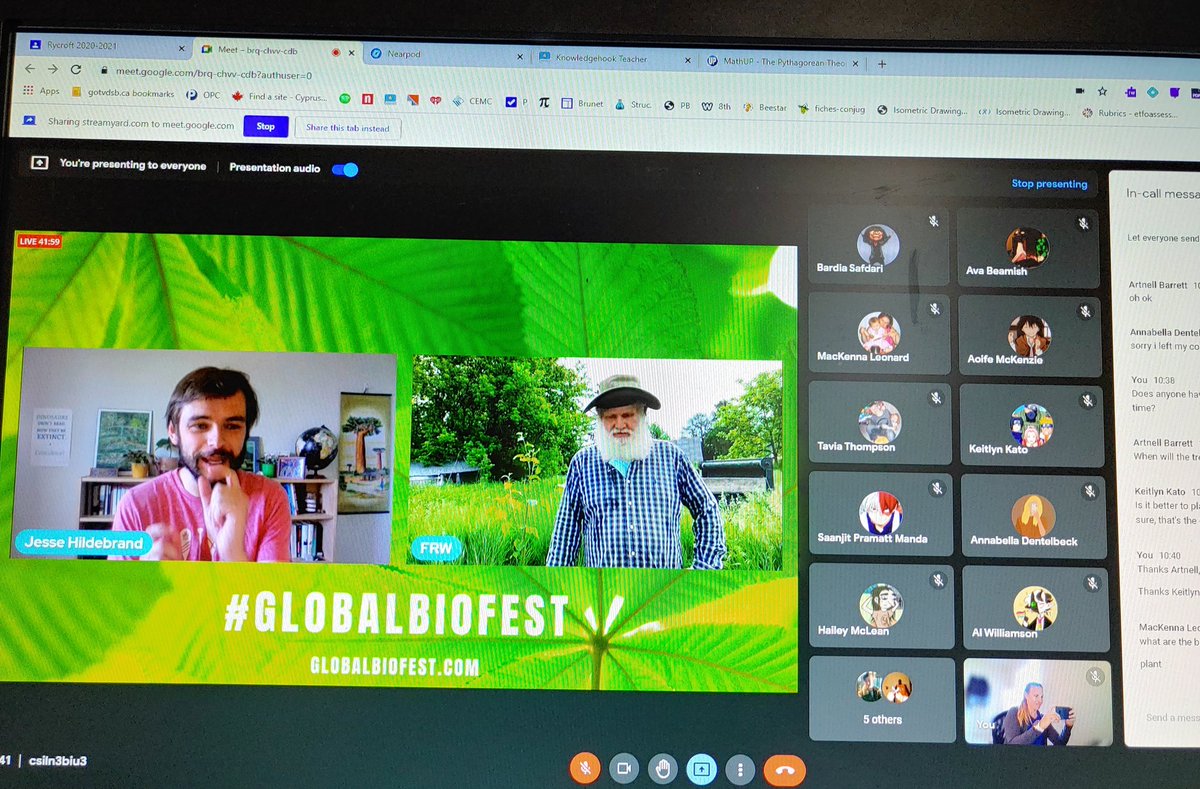The height and width of the screenshot is (789, 1200).
Task: Select Hailey McLean's participant tile
Action: coord(881,606)
